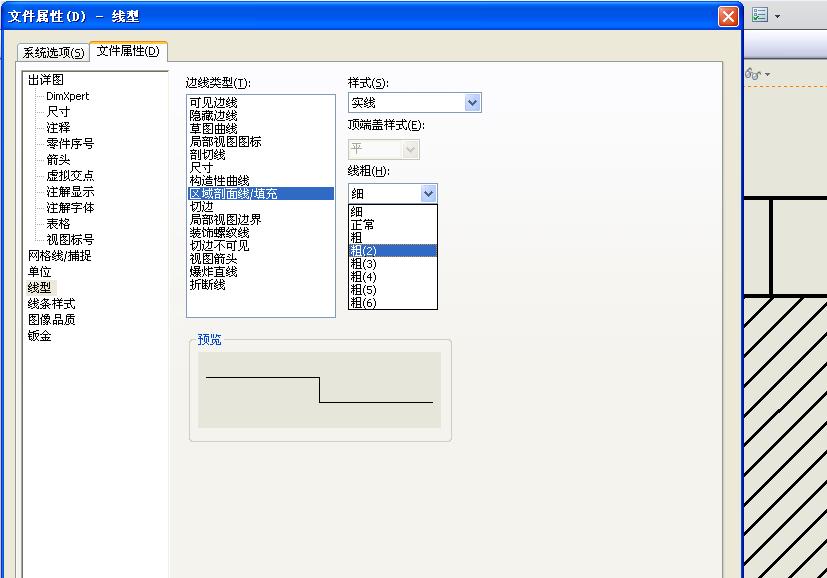This screenshot has height=578, width=827.
Task: Select 虚拟交点 in the tree
Action: tap(70, 176)
